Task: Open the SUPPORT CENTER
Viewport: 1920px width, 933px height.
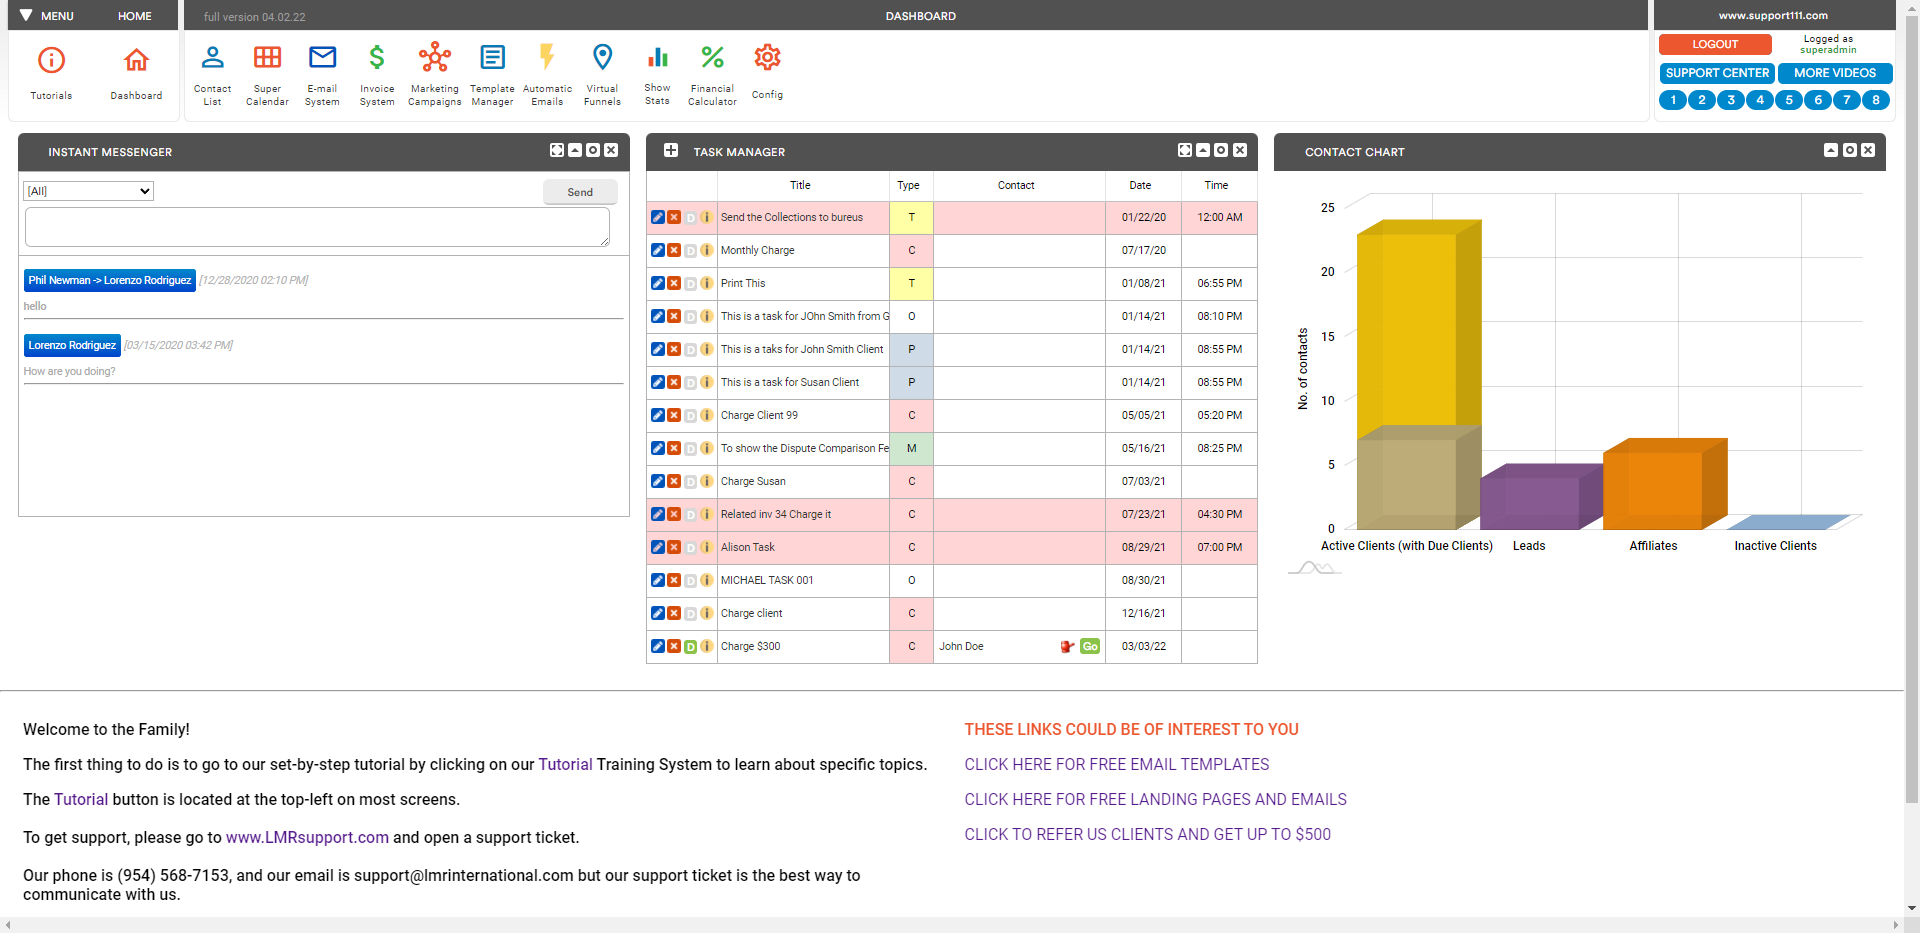Action: 1717,73
